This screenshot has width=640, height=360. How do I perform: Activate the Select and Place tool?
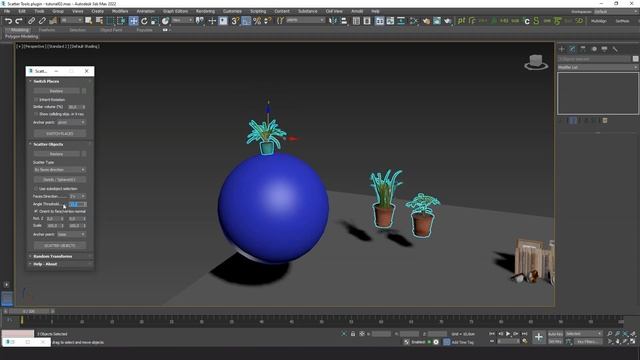(x=165, y=21)
